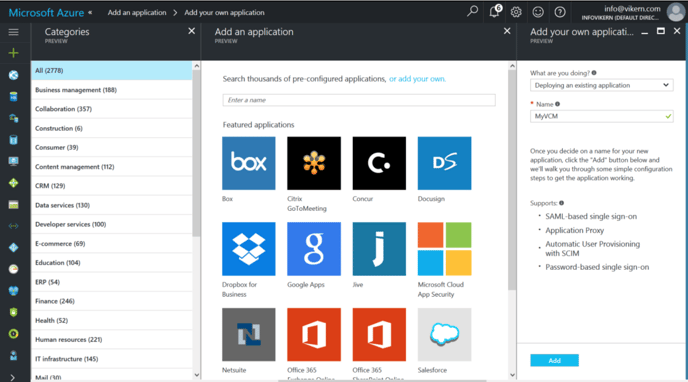
Task: Collapse breadcrumb with the double chevron
Action: 90,12
